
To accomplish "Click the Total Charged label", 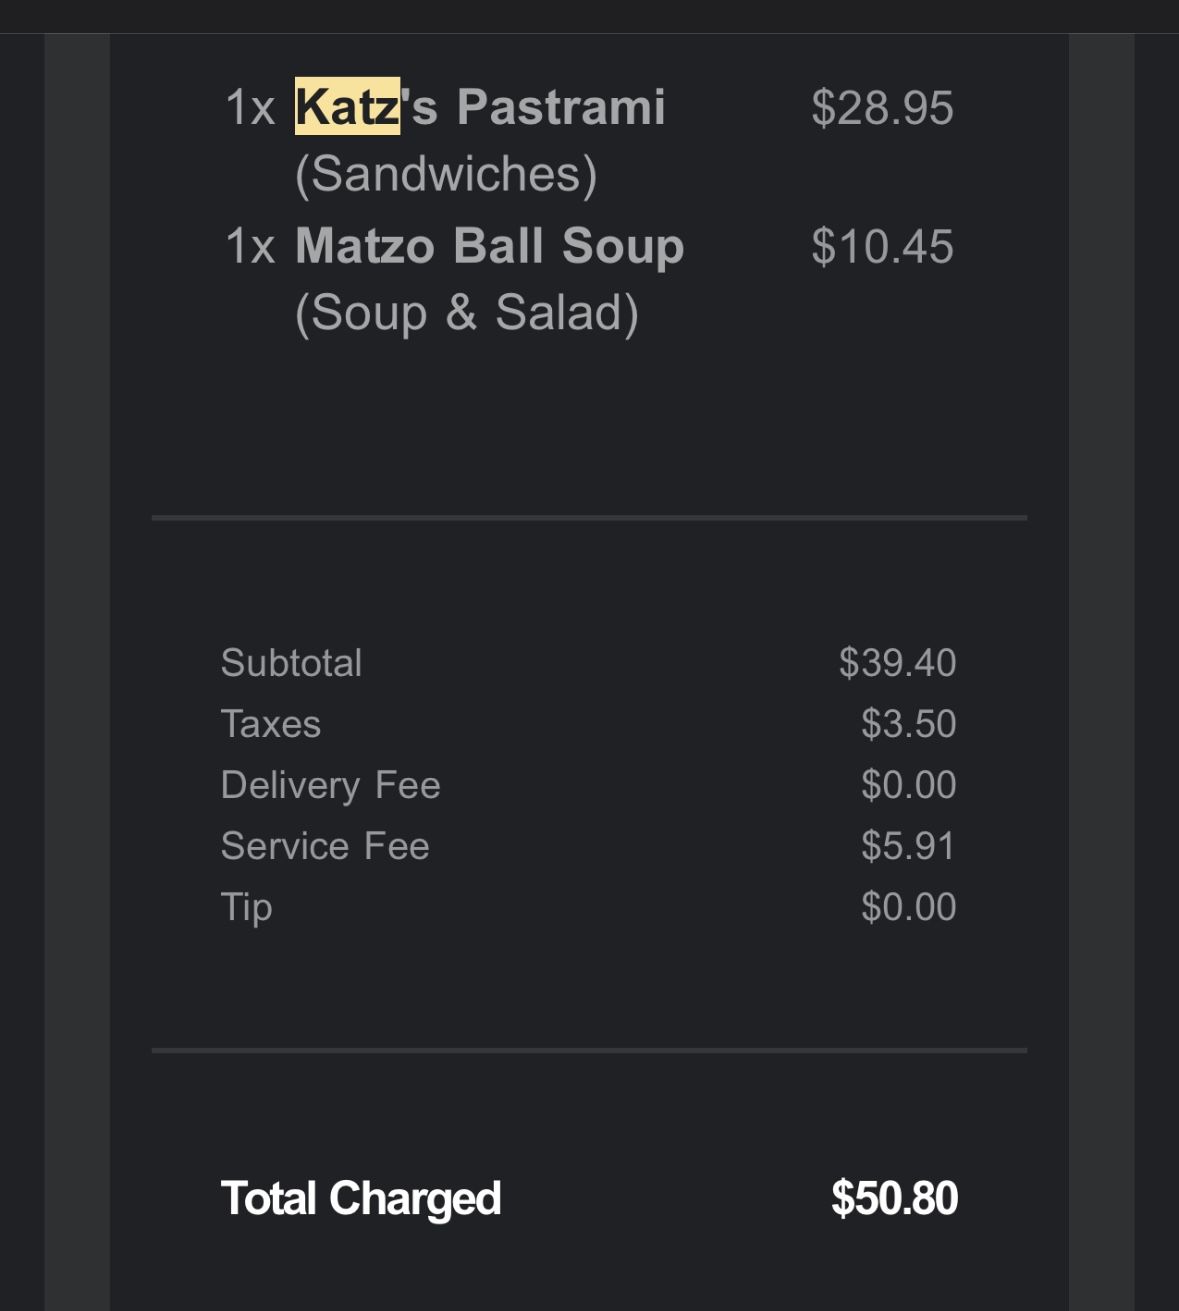I will coord(360,1198).
